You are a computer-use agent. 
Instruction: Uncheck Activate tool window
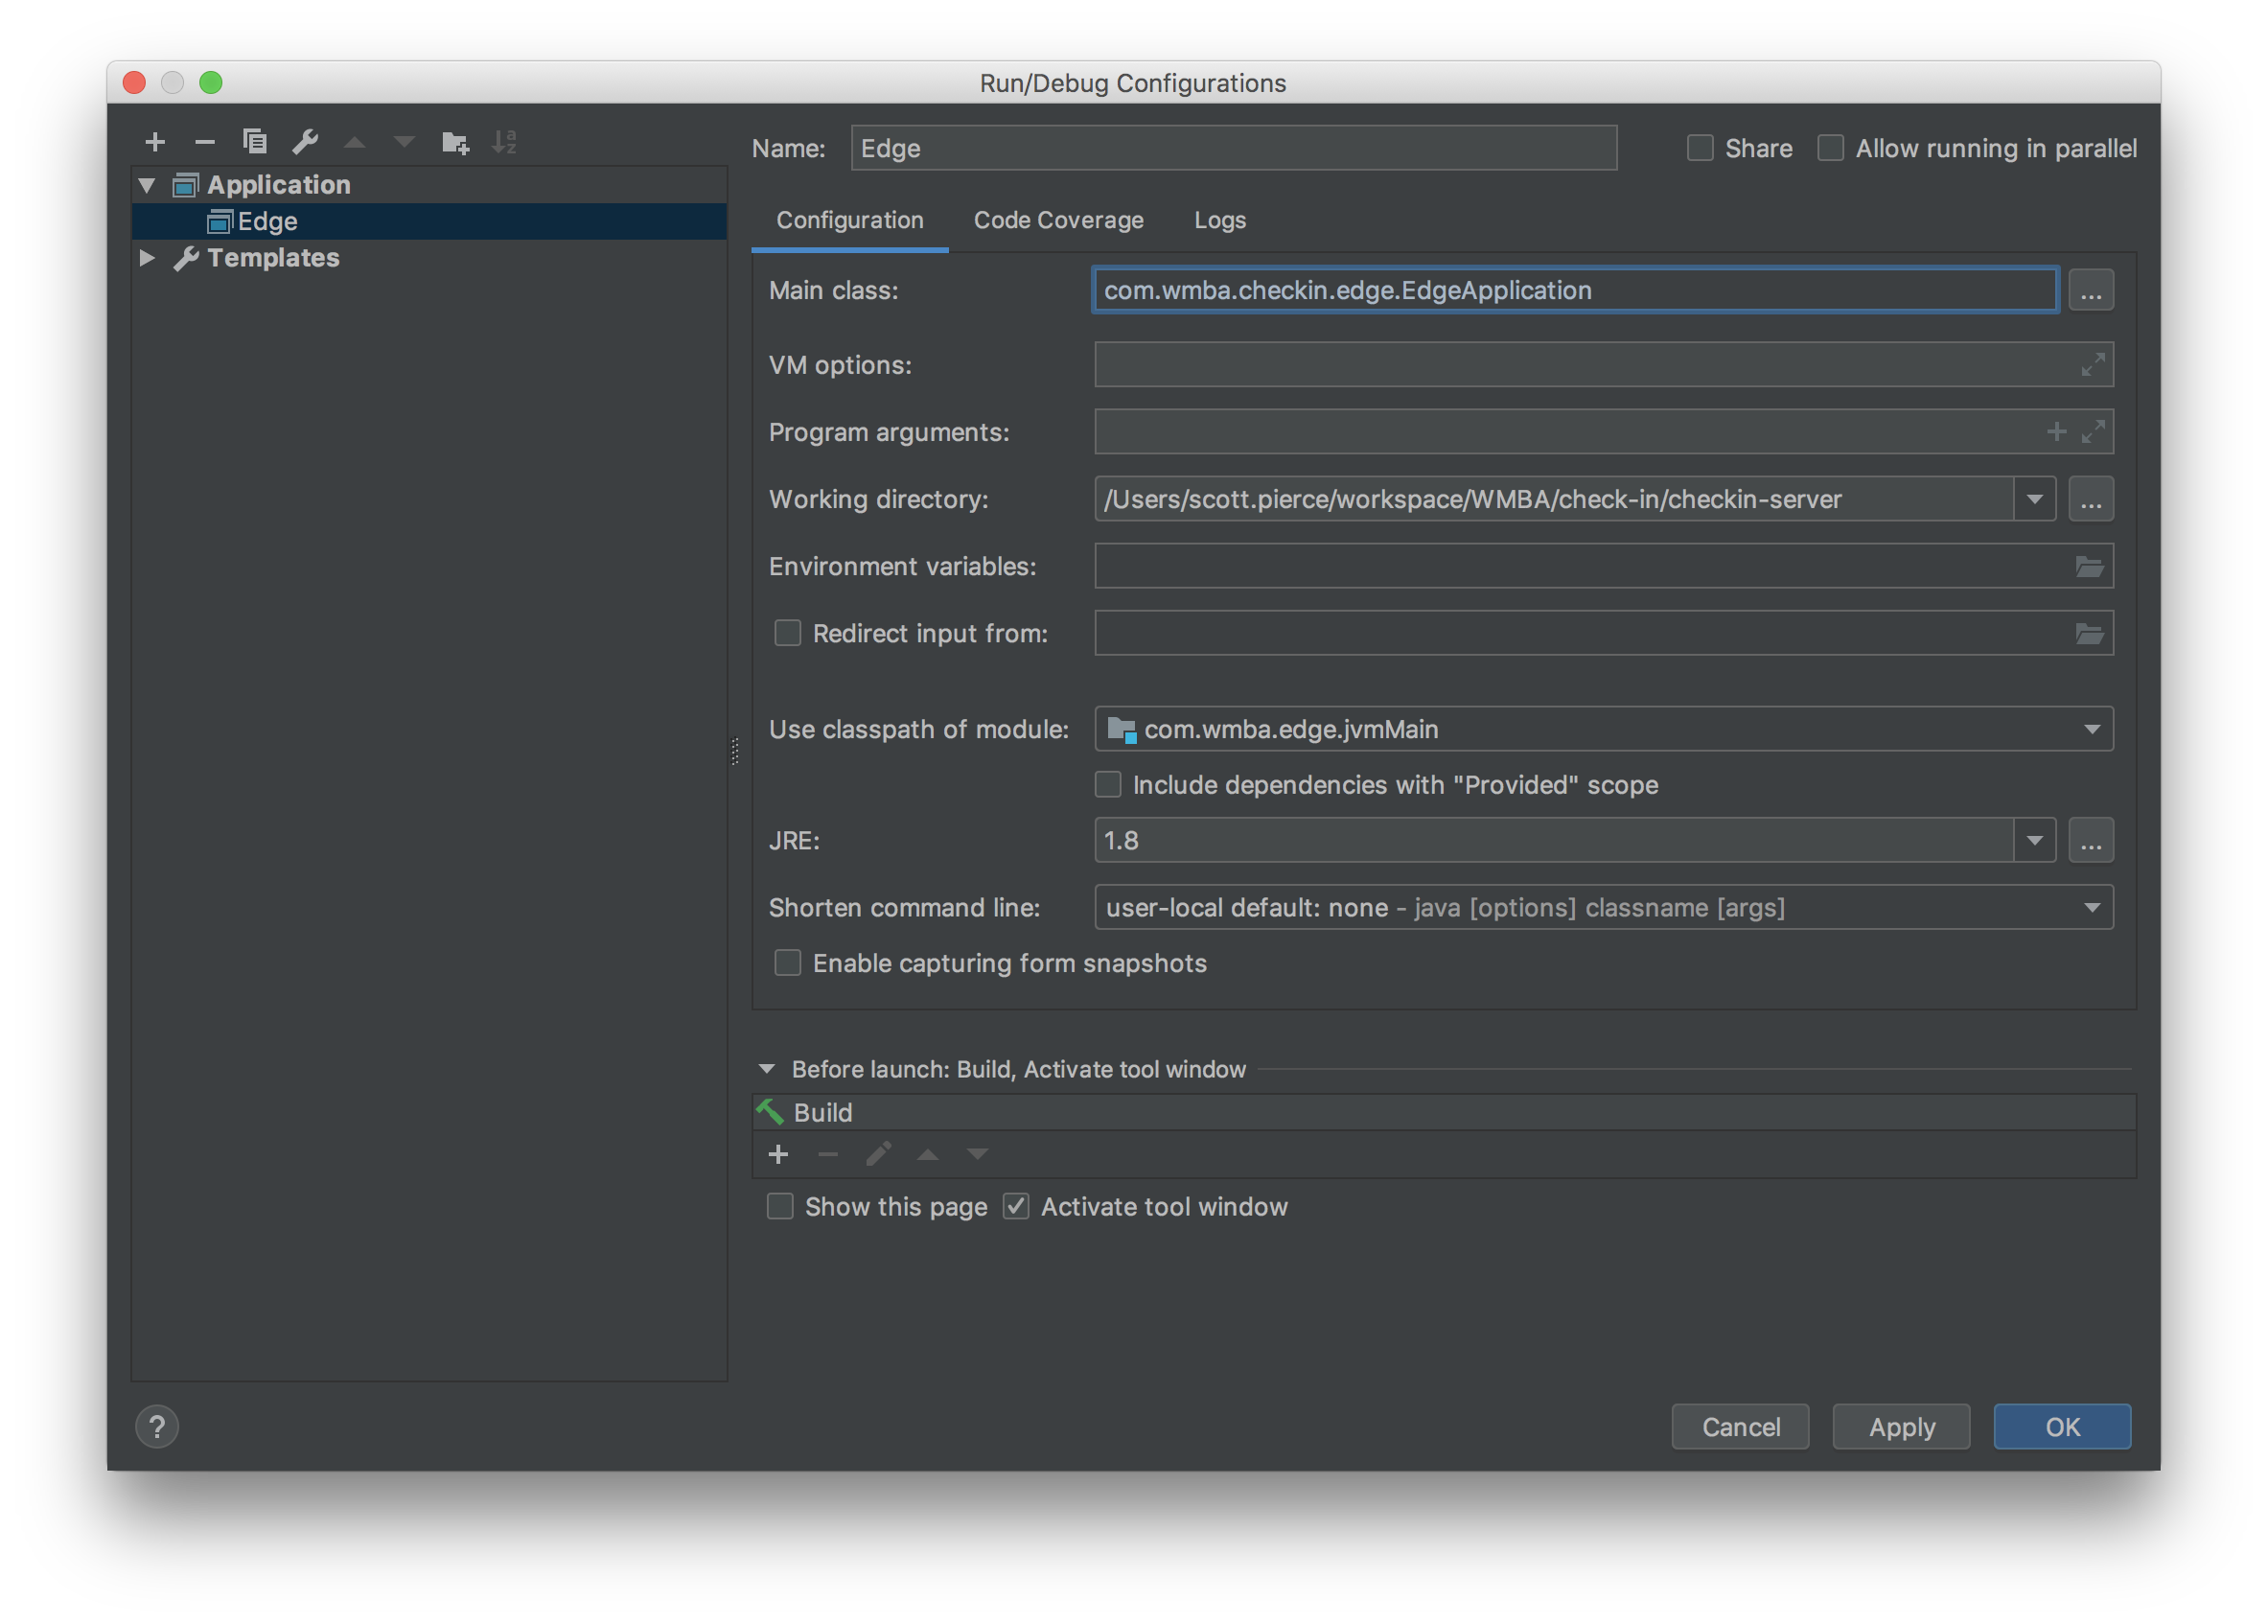point(1016,1207)
